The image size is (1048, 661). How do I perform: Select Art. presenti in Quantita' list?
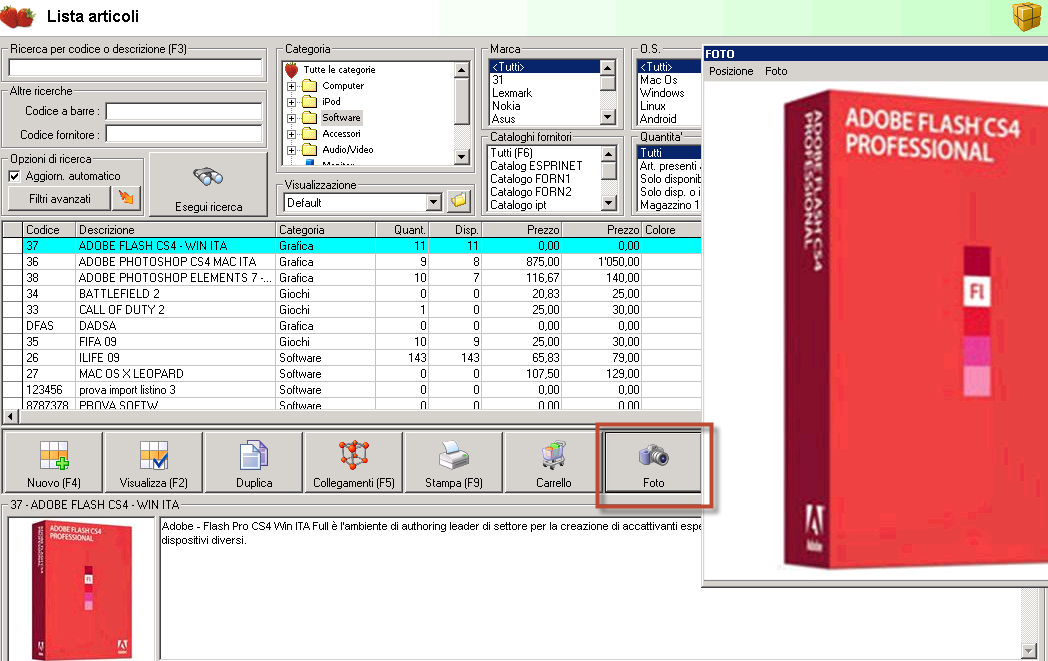670,166
